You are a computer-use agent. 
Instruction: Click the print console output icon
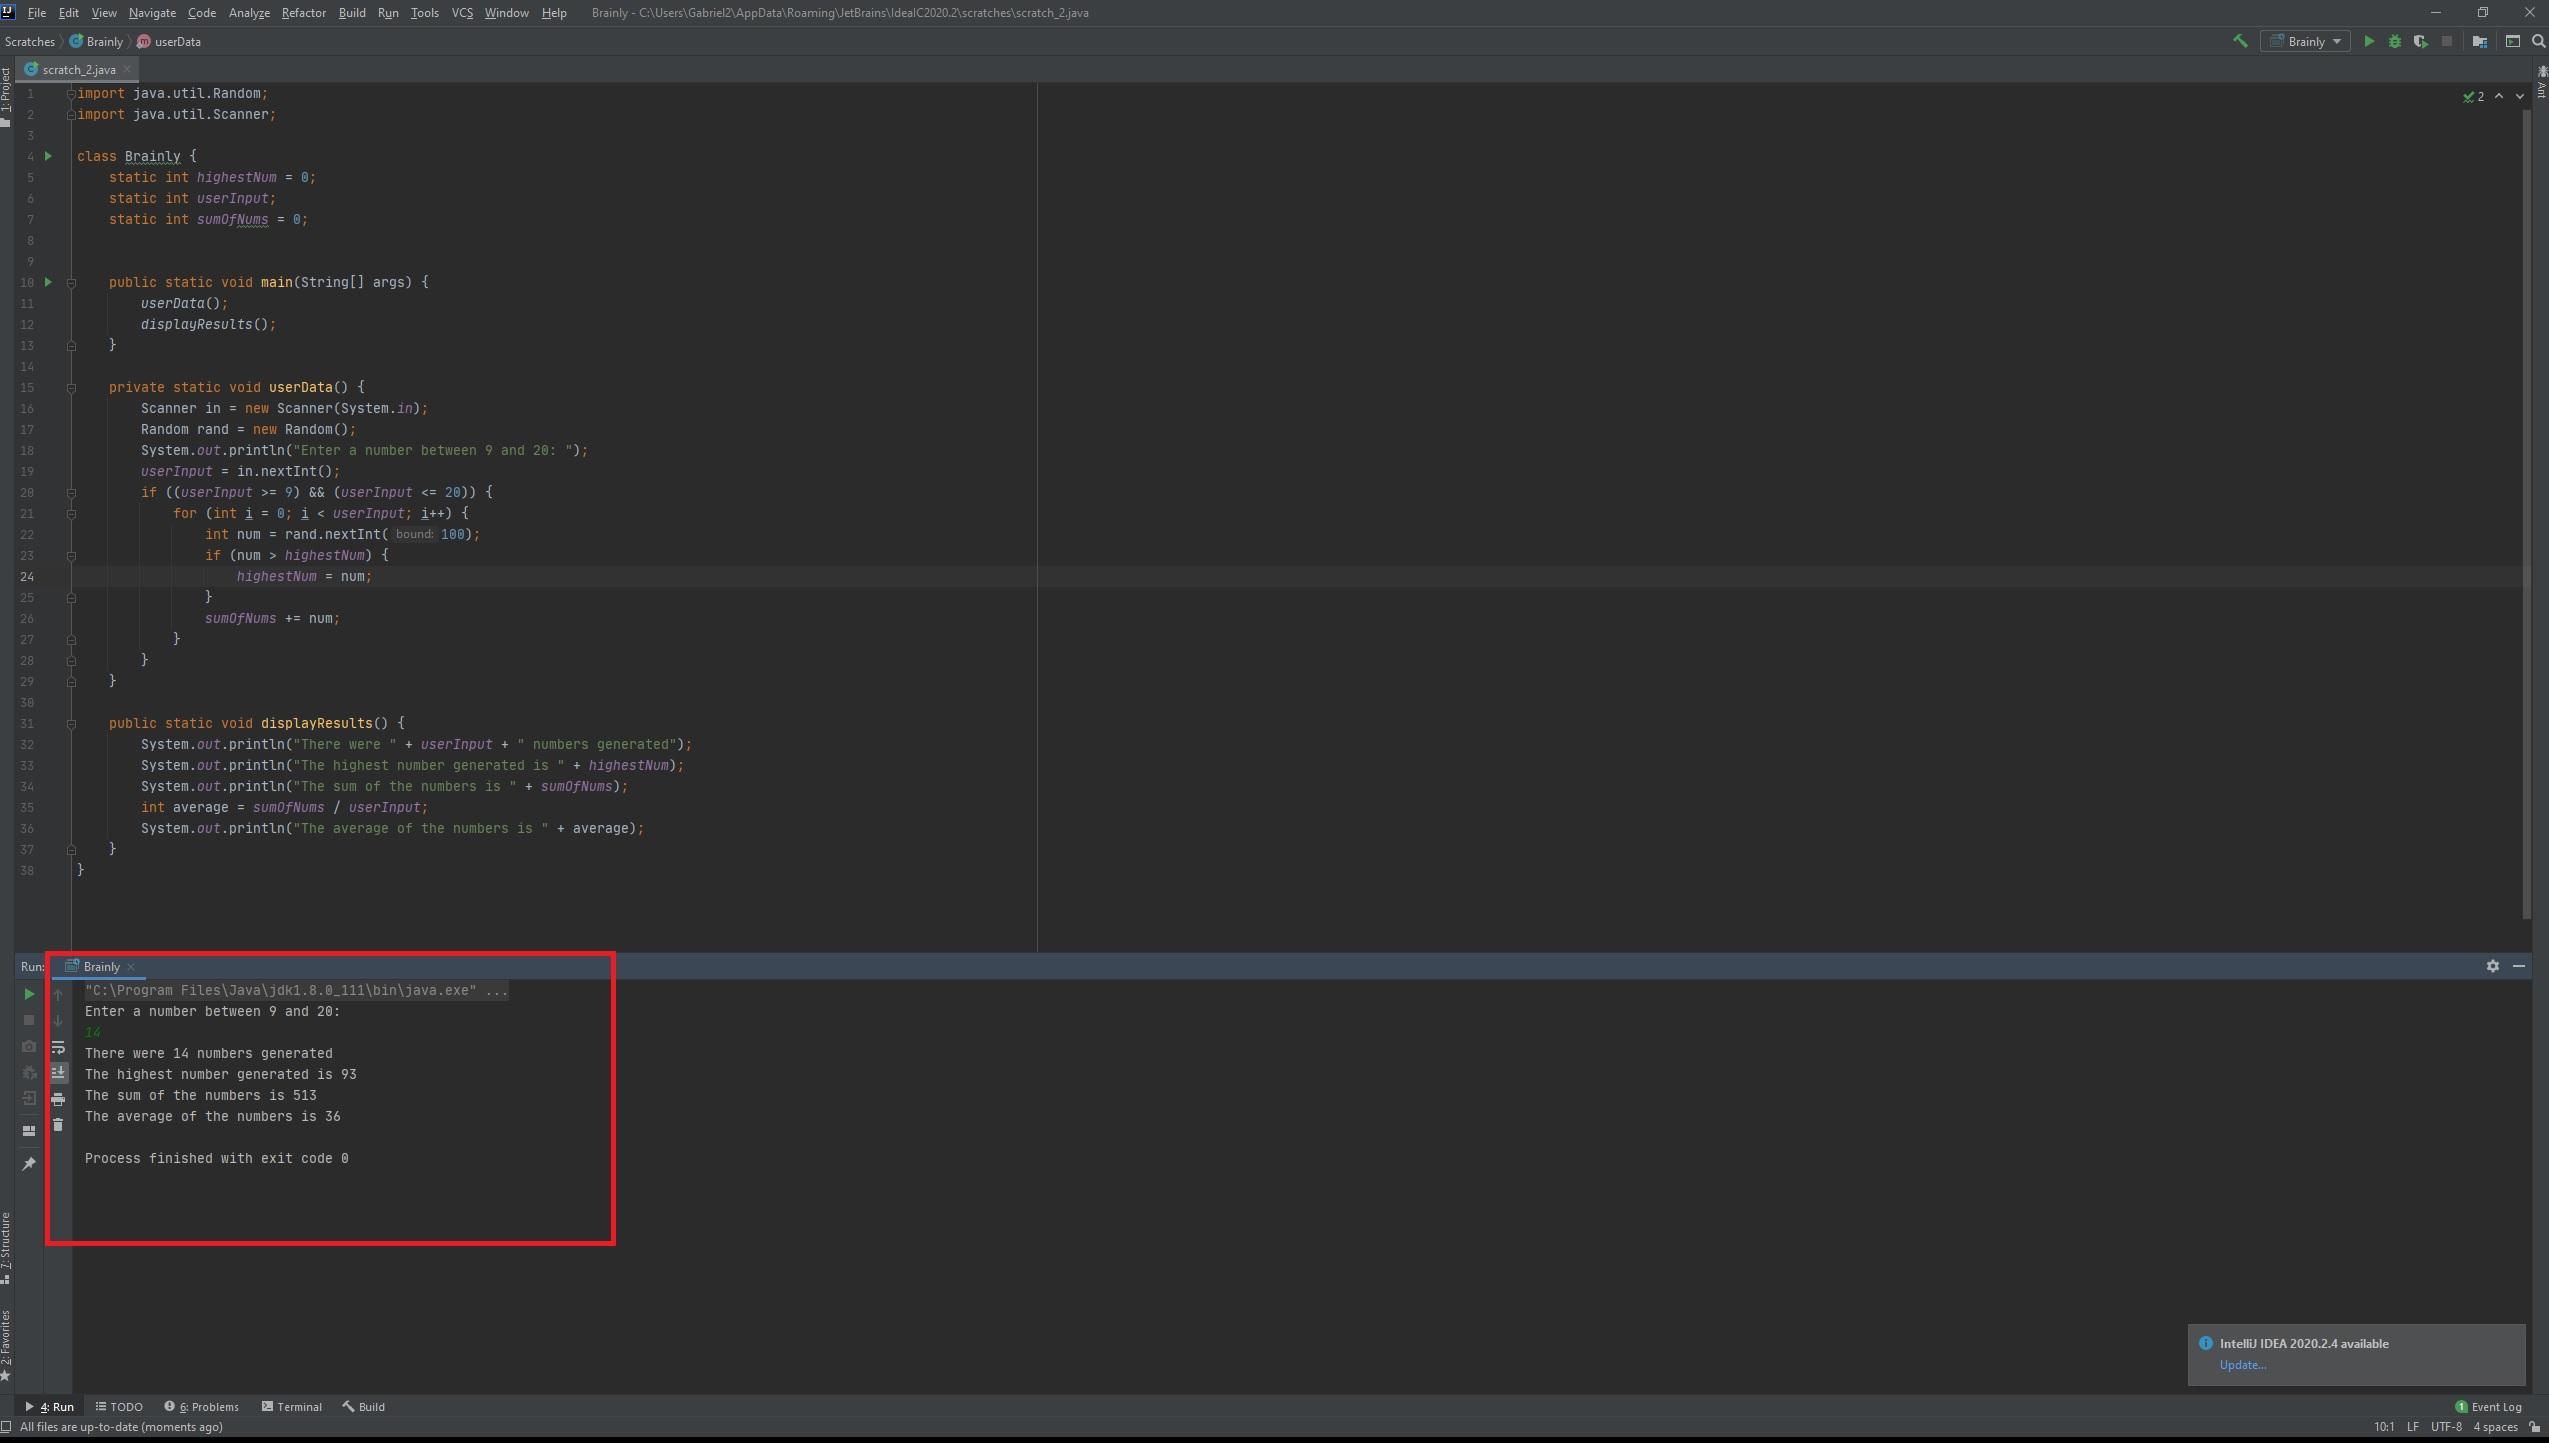(x=58, y=1099)
